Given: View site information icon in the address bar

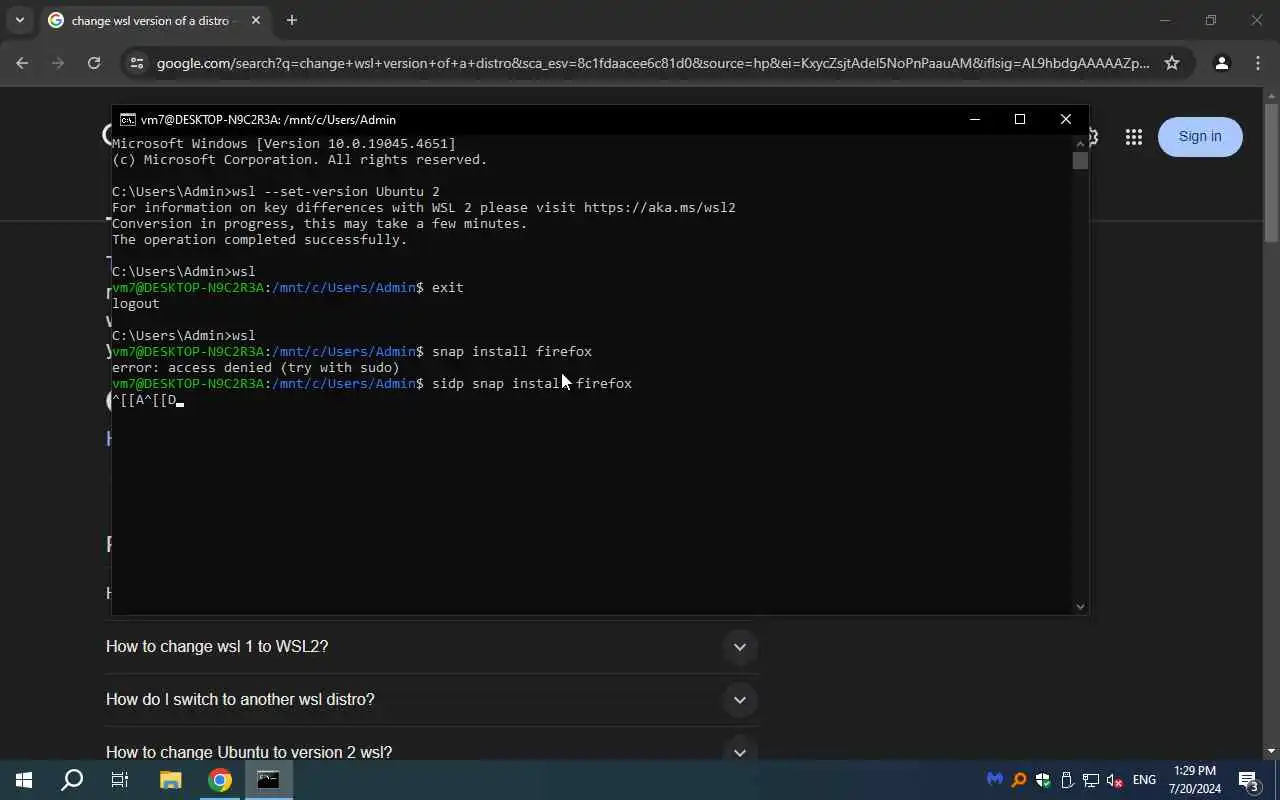Looking at the screenshot, I should coord(138,63).
